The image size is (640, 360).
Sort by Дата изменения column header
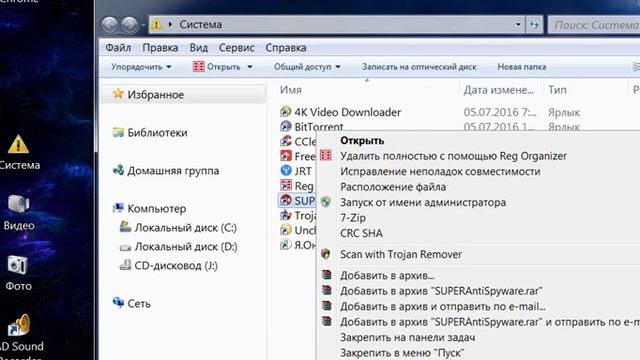click(x=498, y=90)
